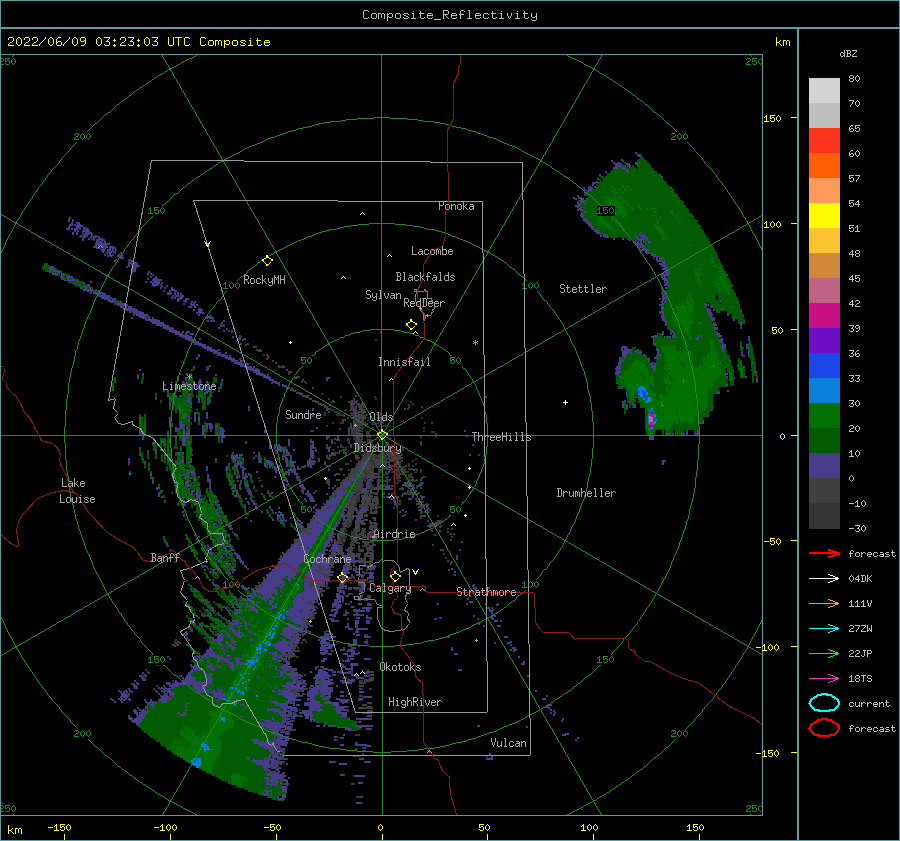This screenshot has width=900, height=841.
Task: Click the green 22JP arrow icon
Action: pos(824,653)
